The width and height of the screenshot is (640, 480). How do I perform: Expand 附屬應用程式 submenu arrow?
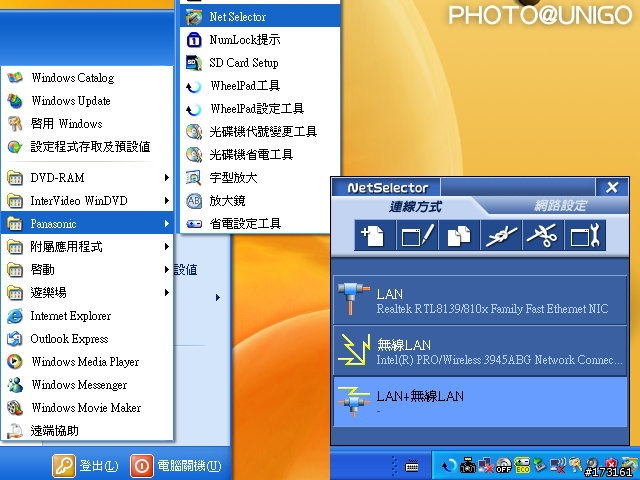point(167,247)
